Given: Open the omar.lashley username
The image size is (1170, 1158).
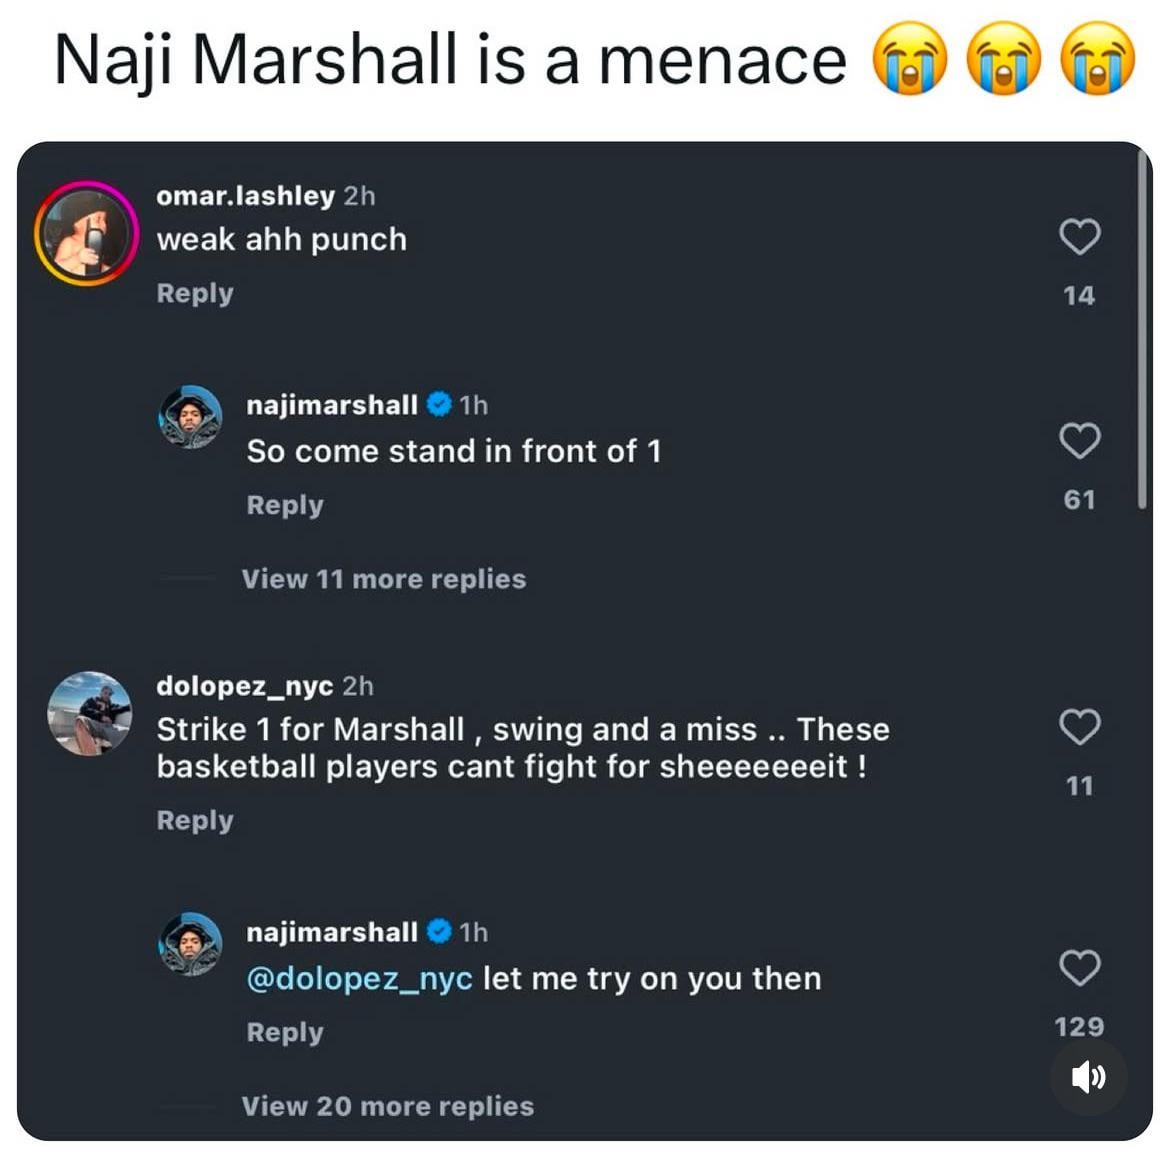Looking at the screenshot, I should click(x=245, y=196).
